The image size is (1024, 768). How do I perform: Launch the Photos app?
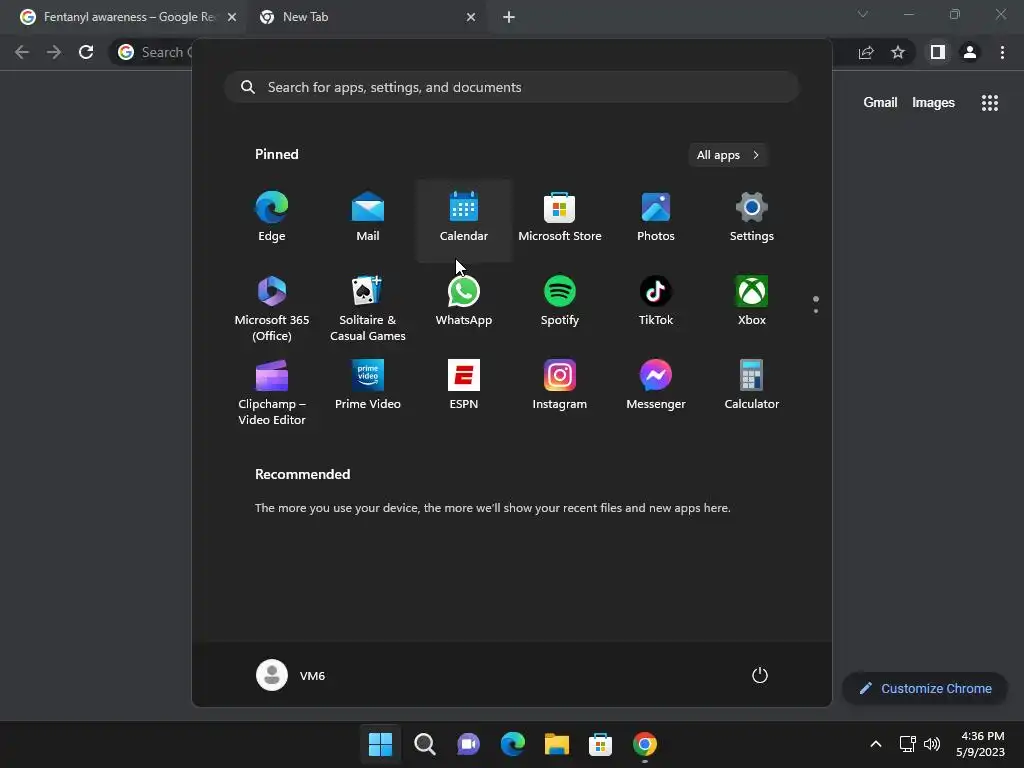click(656, 217)
